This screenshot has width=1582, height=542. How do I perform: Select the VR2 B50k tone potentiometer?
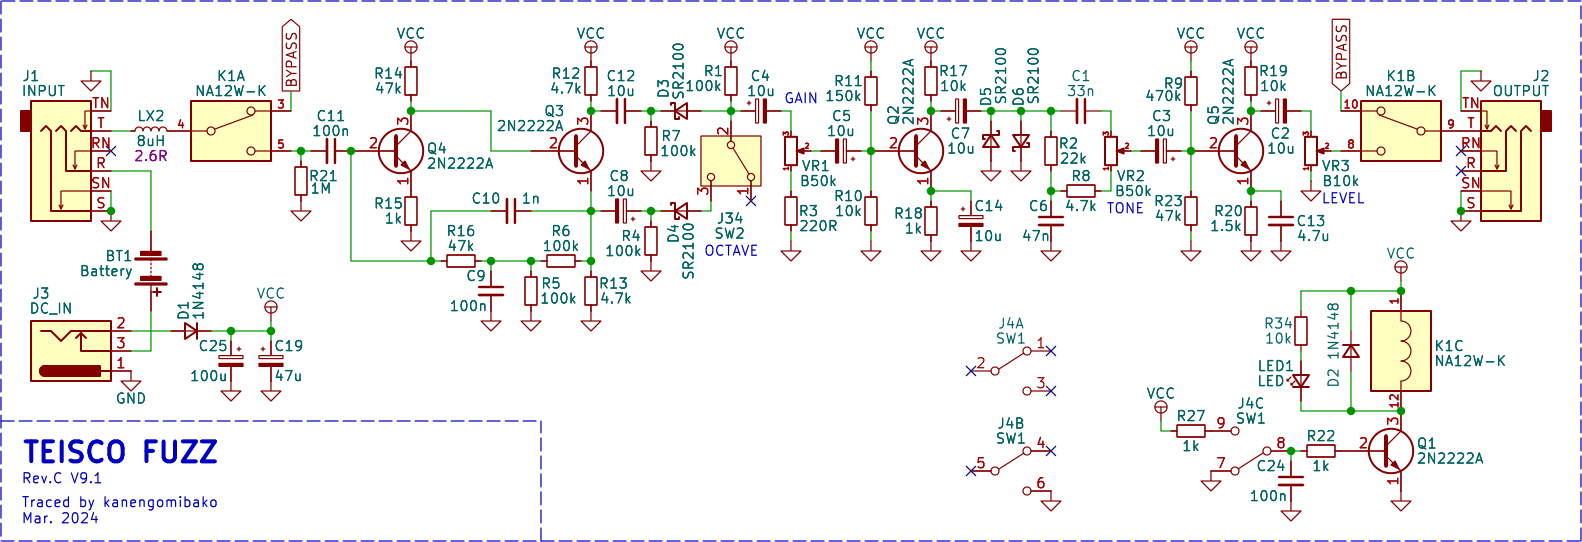click(1110, 151)
